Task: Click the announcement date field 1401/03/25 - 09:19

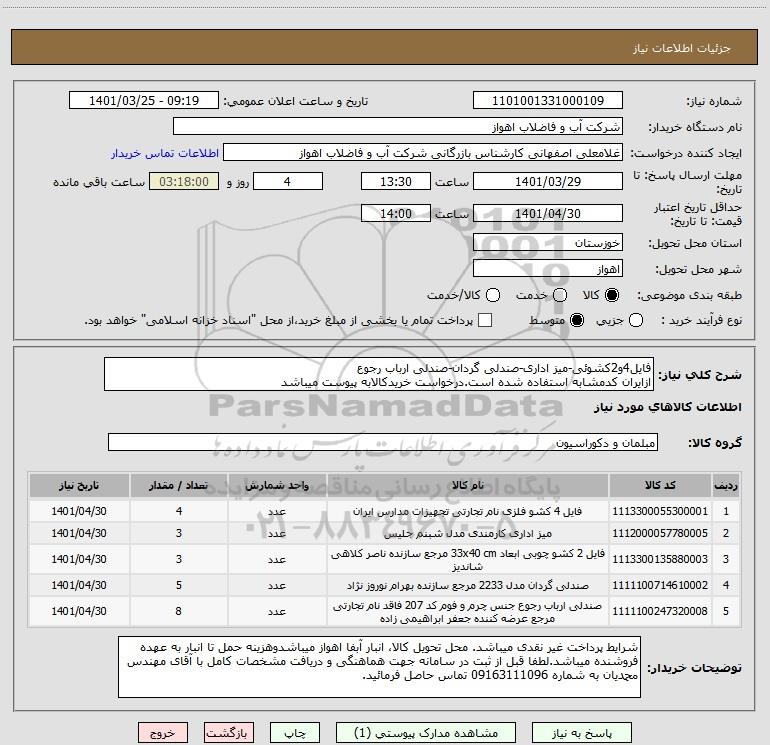Action: pos(144,101)
